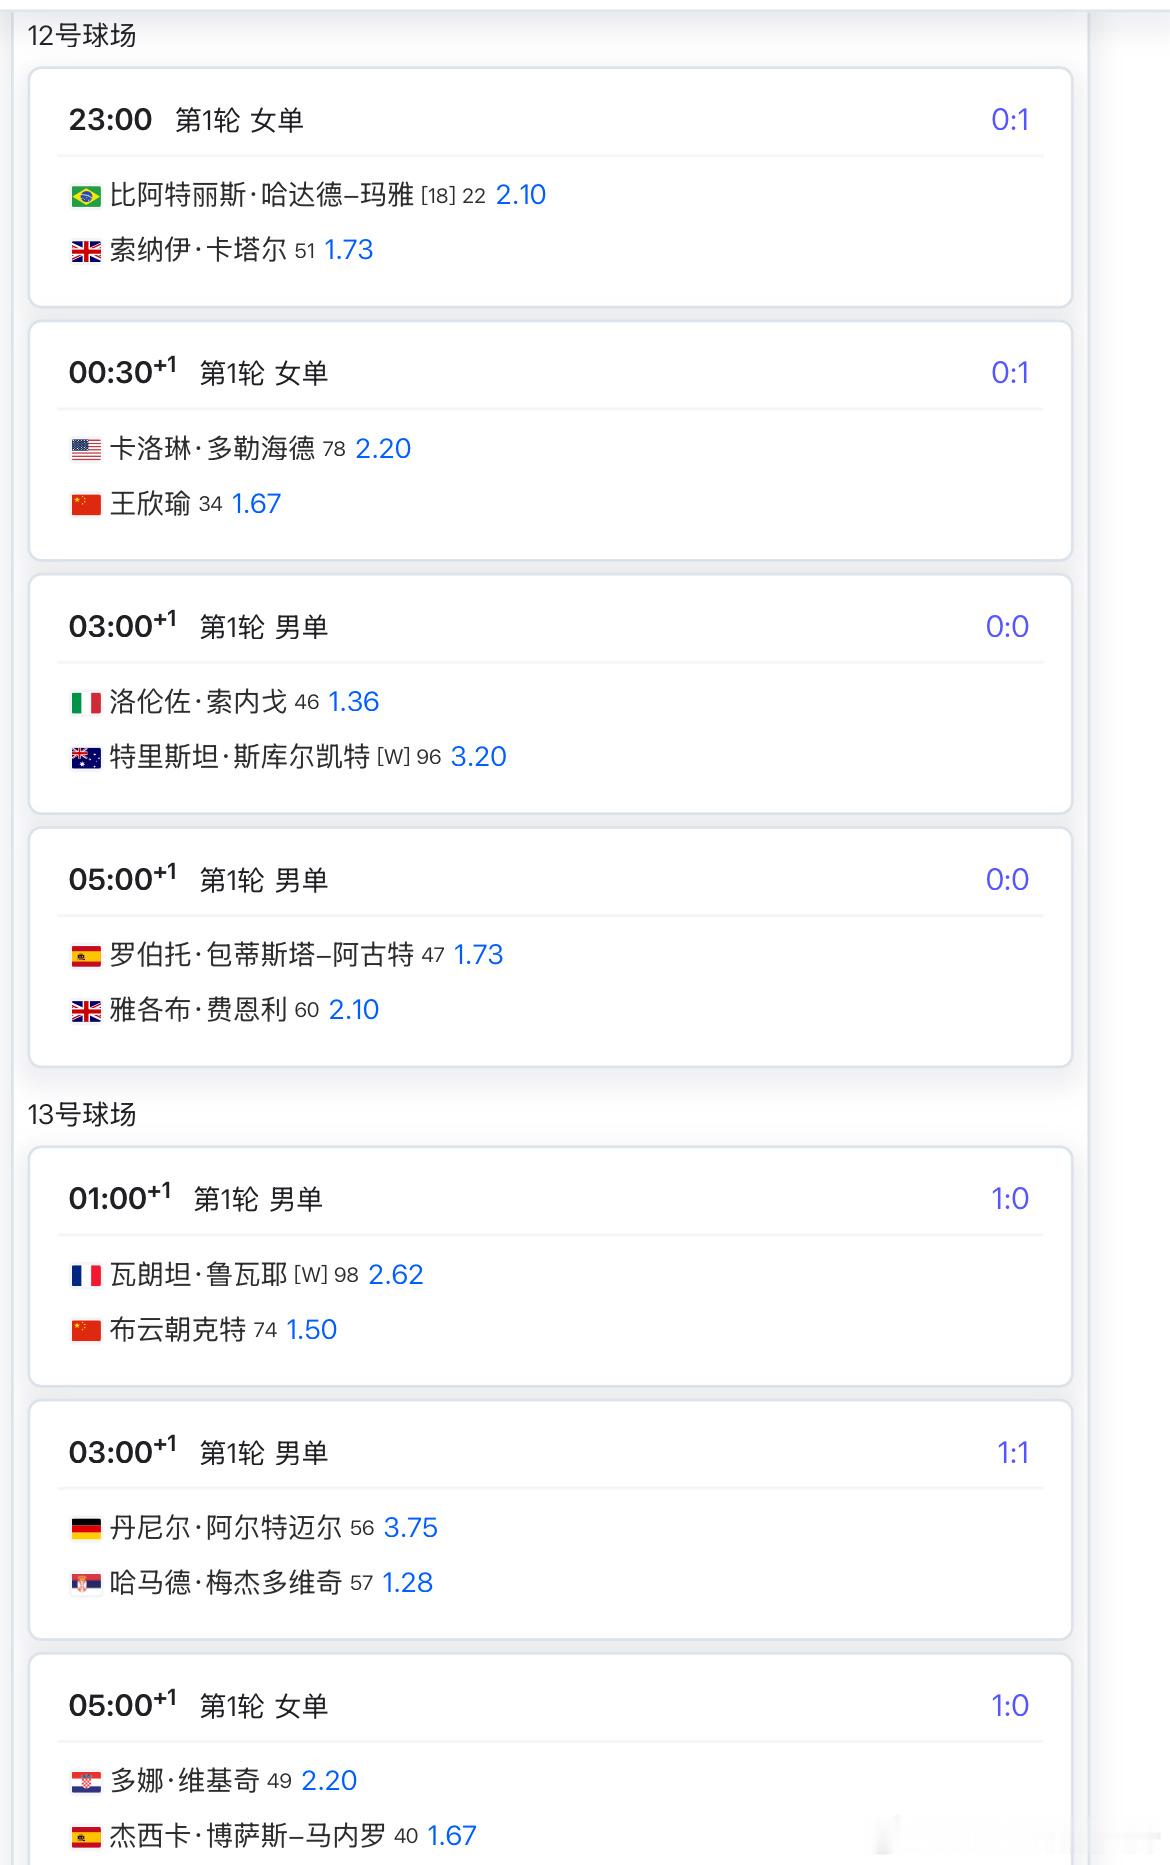Click the France flag beside 瓦朗坦·鲁瓦耶
The image size is (1170, 1865).
pos(86,1276)
